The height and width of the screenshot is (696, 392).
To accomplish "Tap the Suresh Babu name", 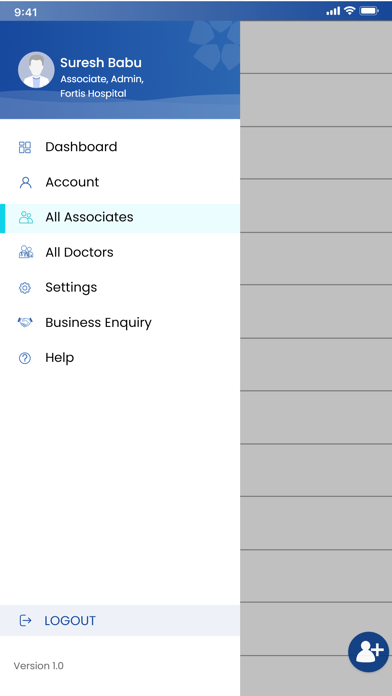I will (x=101, y=63).
